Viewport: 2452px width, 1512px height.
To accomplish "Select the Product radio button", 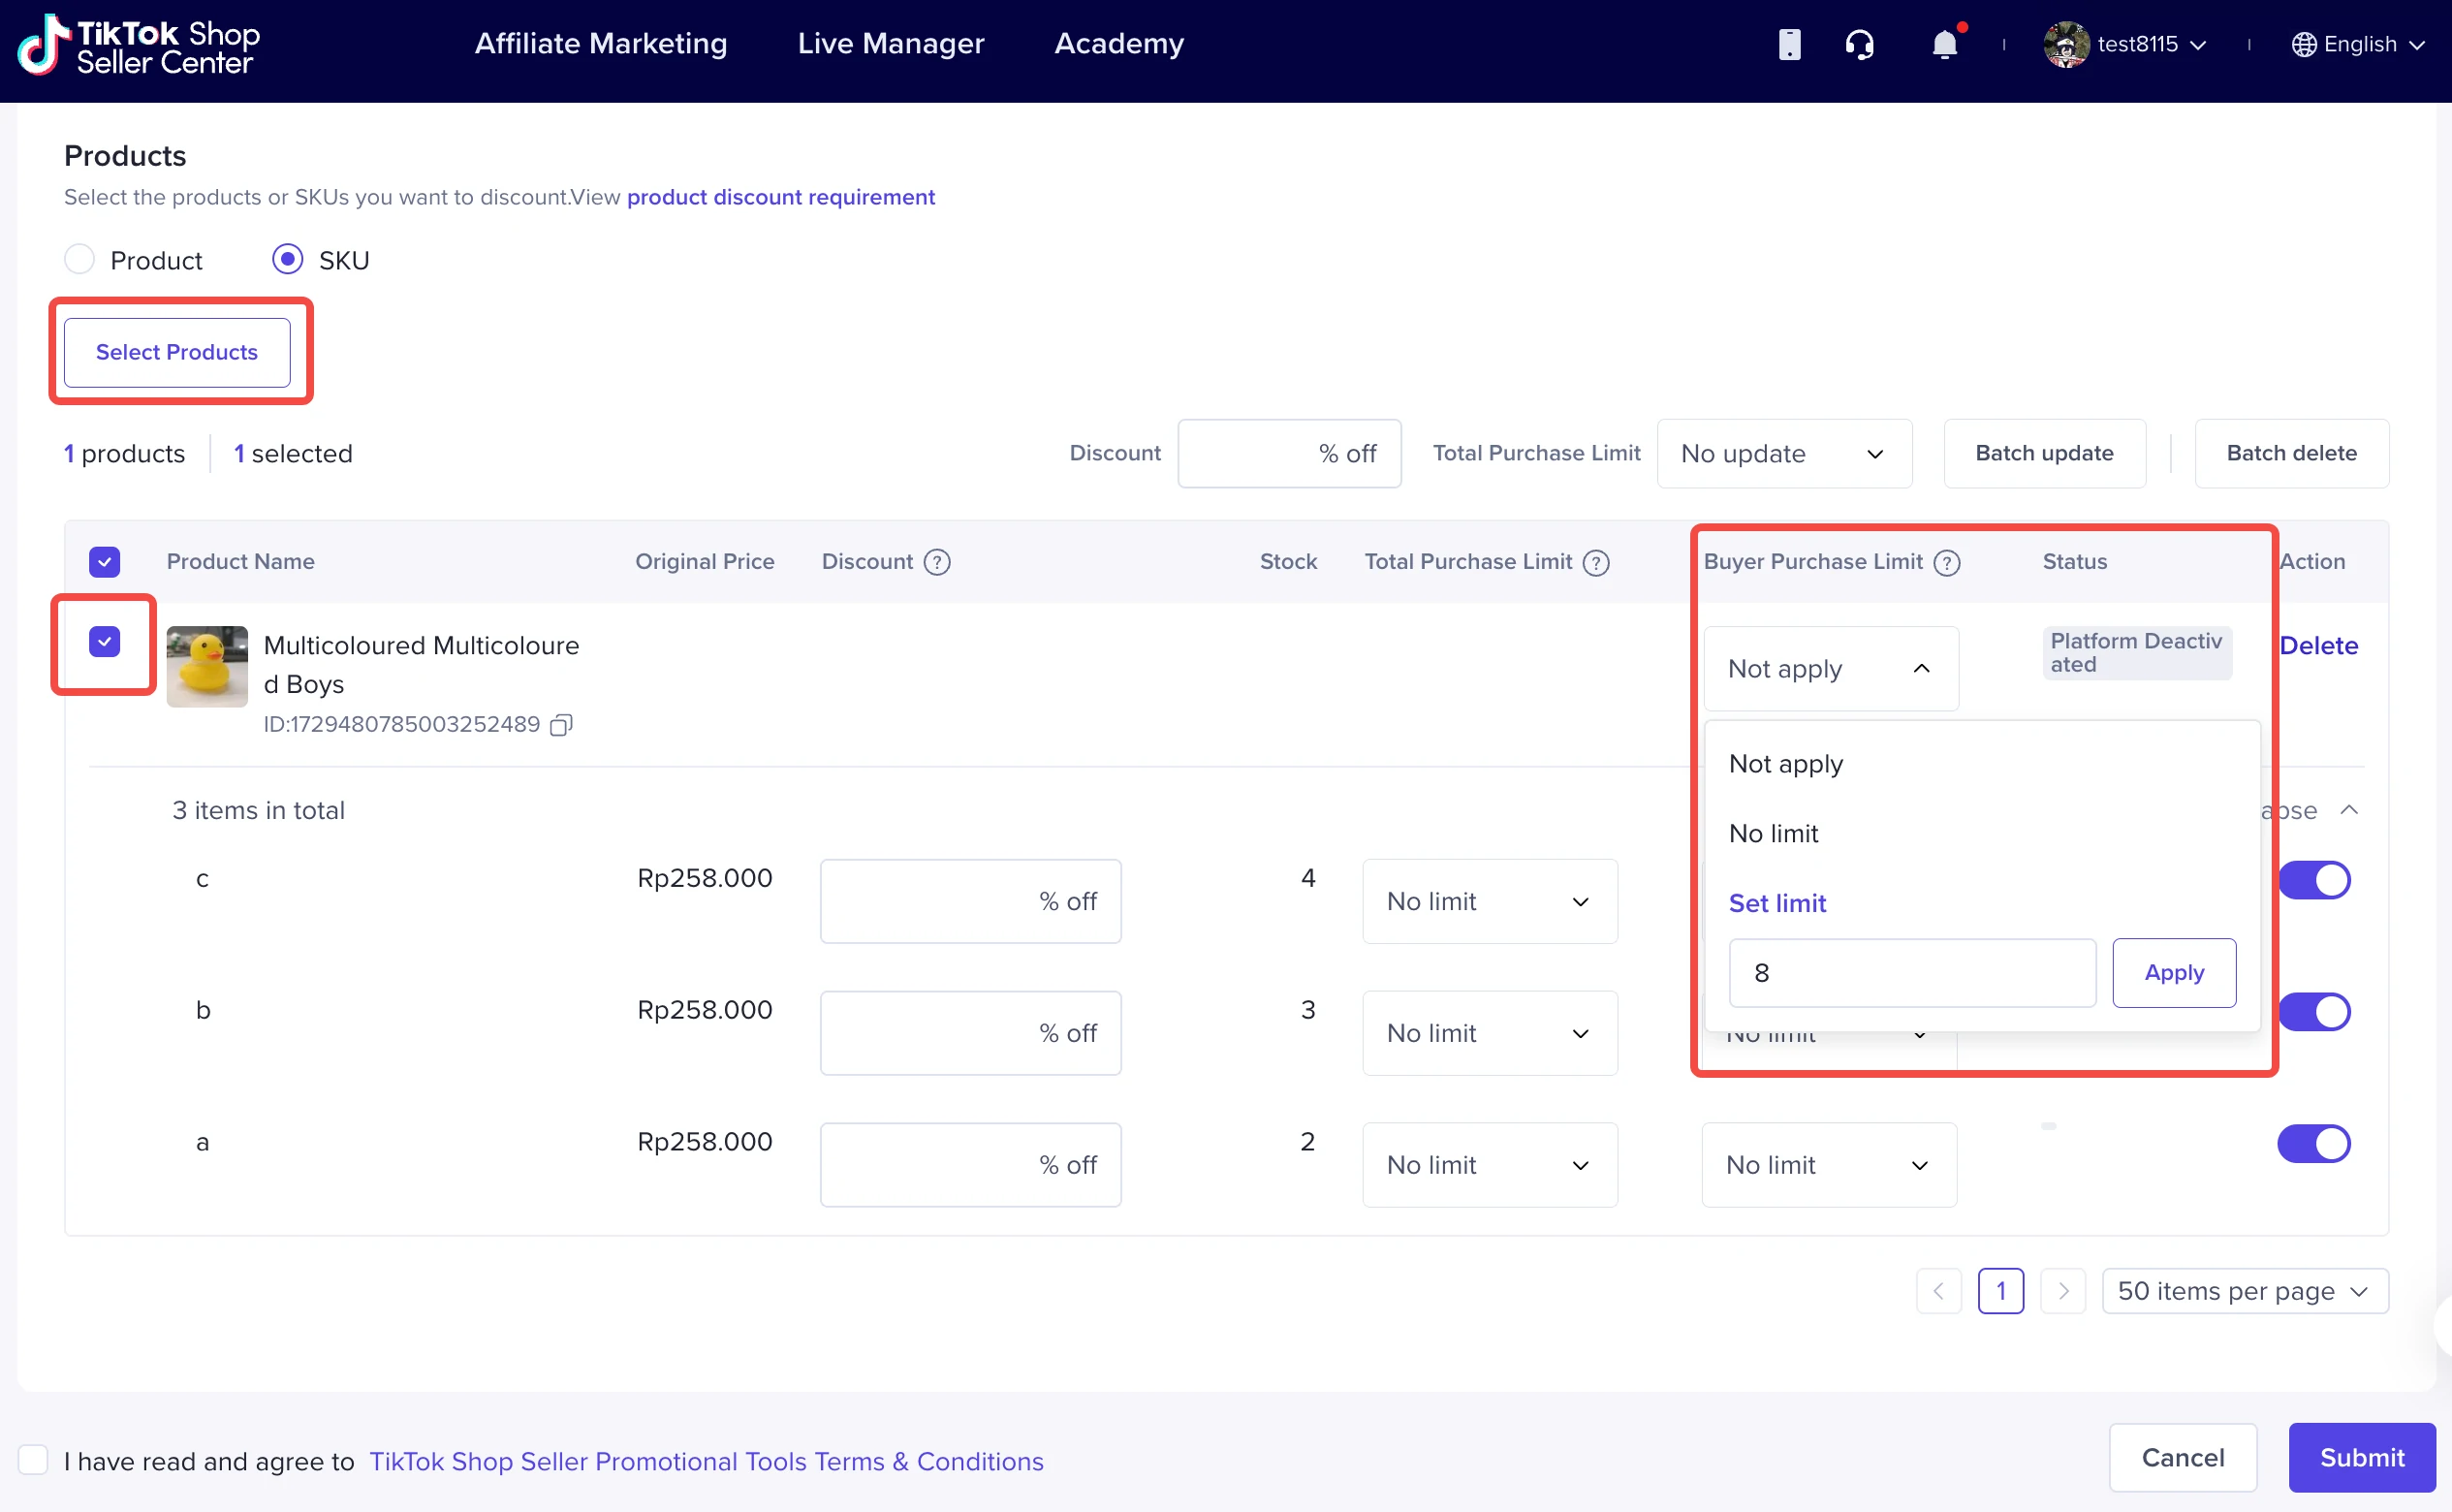I will (x=80, y=260).
